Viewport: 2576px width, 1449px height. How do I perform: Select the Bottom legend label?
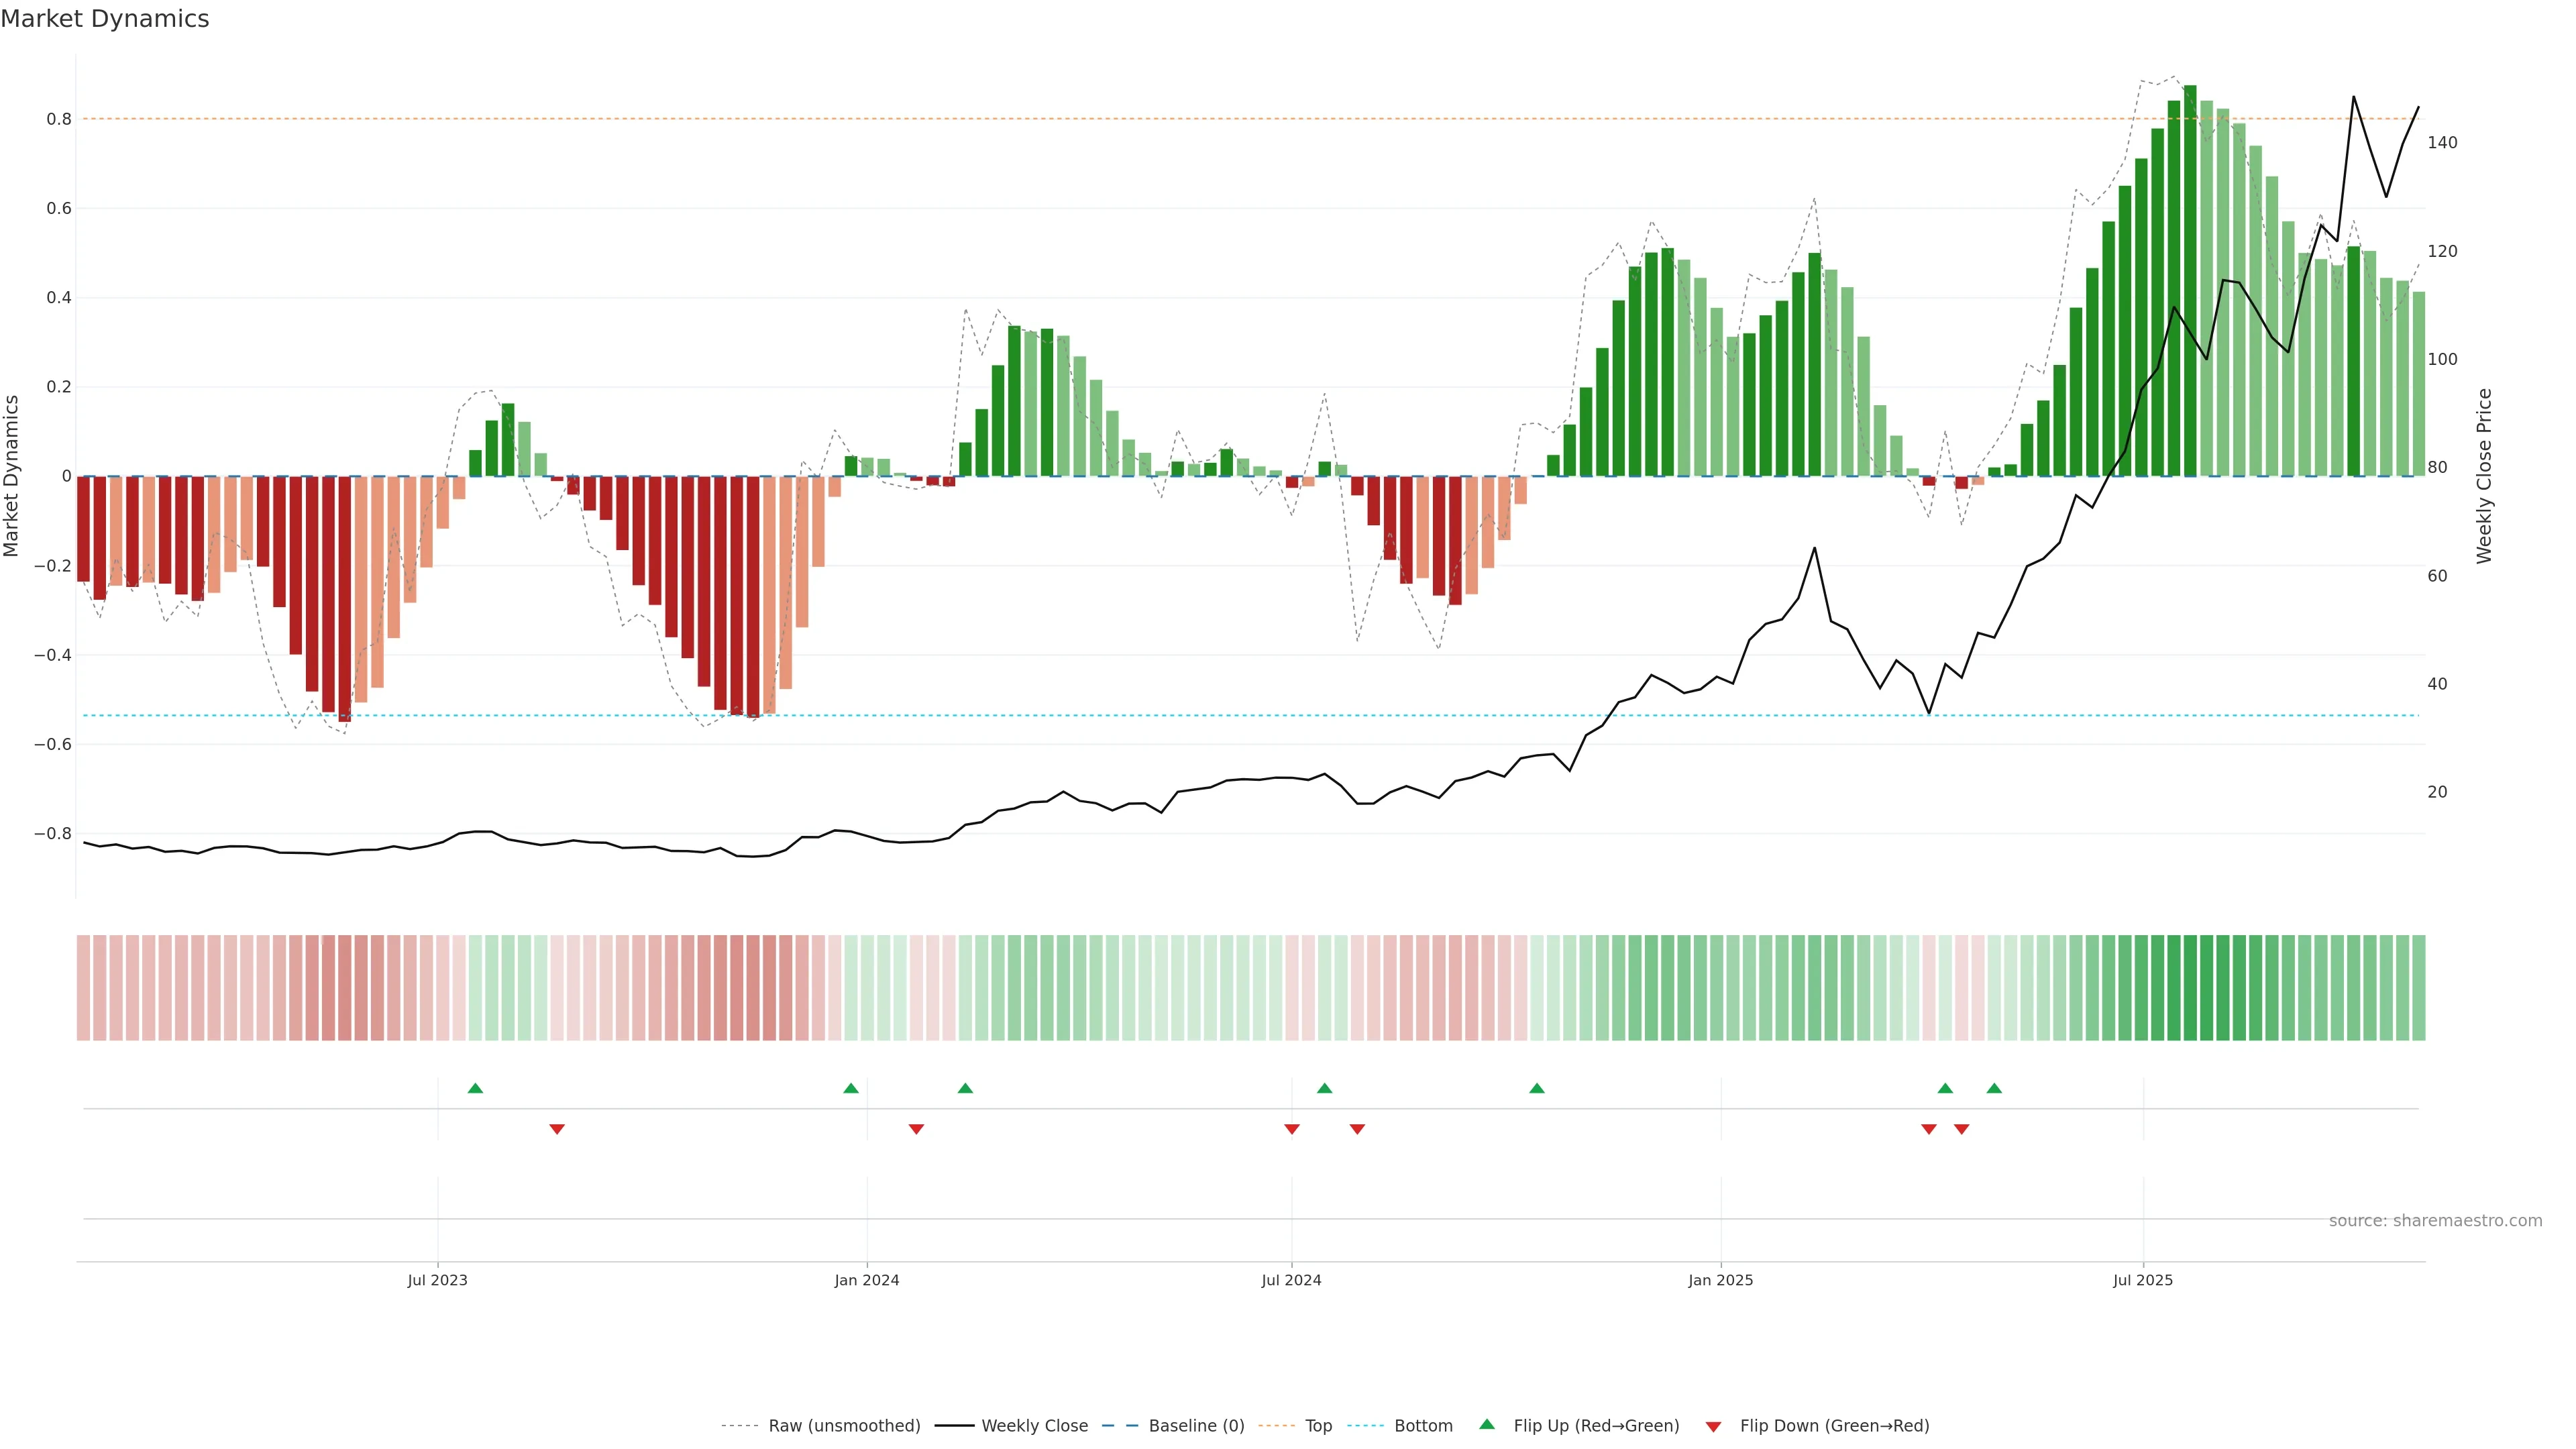[x=1423, y=1426]
